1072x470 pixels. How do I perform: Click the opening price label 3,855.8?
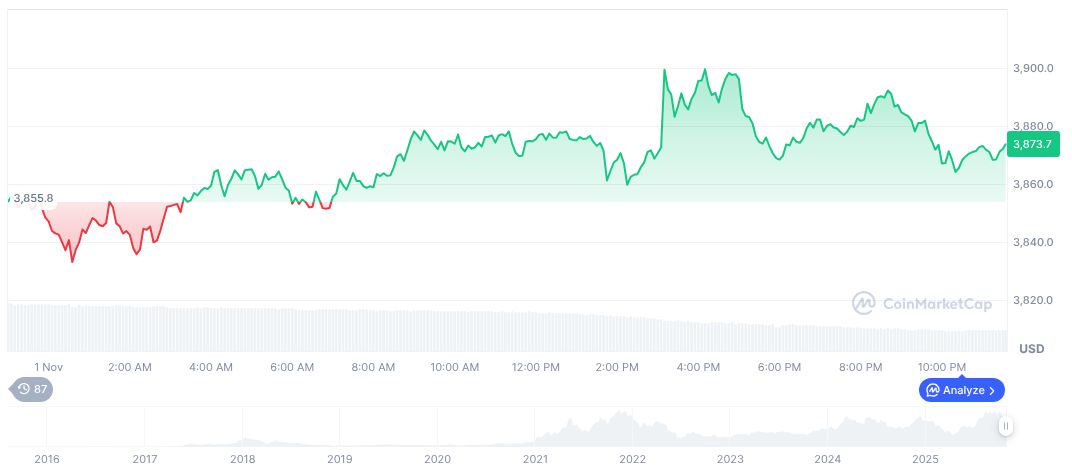click(33, 198)
